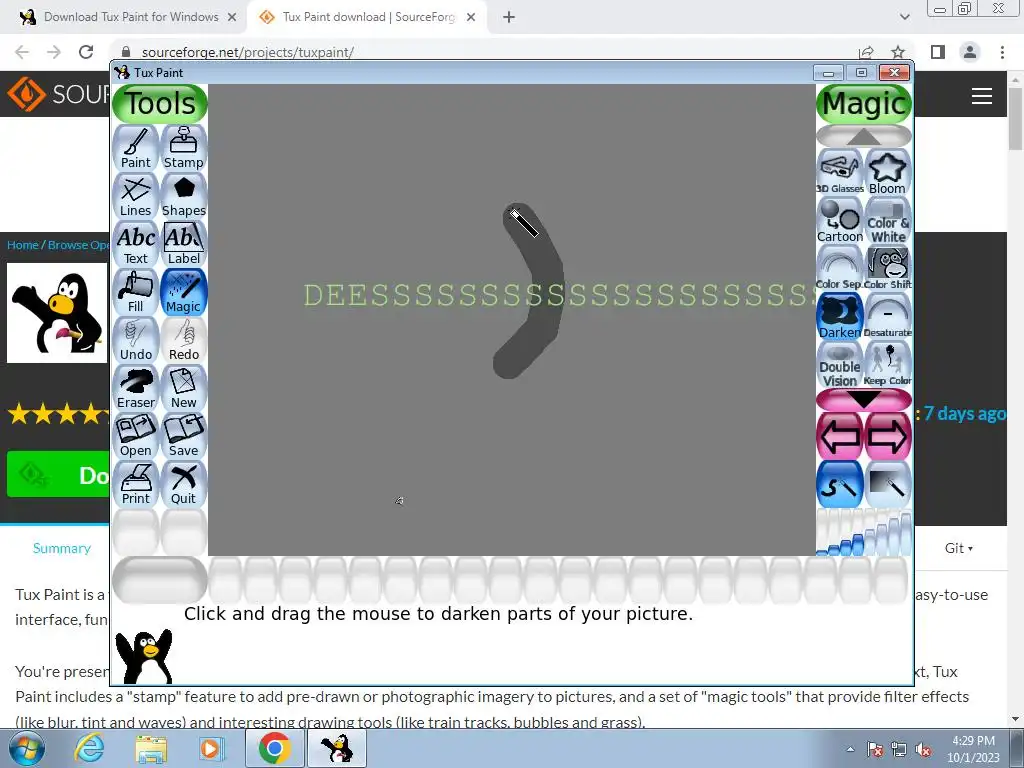Go back in Chrome history
The image size is (1024, 768).
tap(22, 52)
